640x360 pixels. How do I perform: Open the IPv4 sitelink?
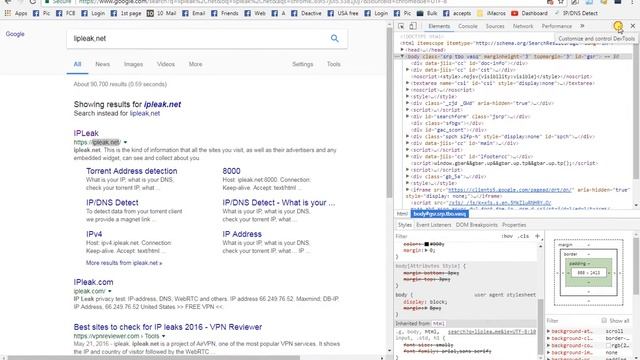point(94,234)
